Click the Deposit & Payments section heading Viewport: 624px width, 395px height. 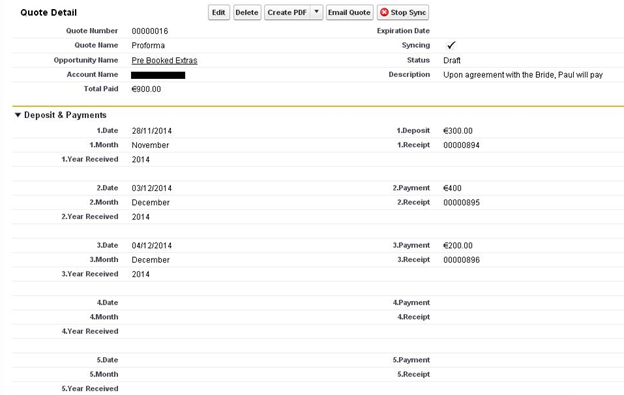[65, 115]
